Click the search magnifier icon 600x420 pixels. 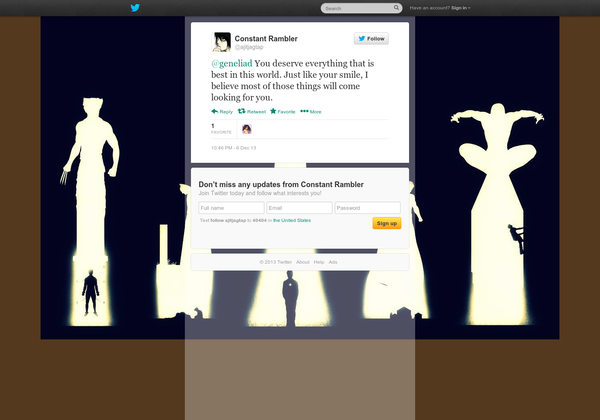click(396, 8)
